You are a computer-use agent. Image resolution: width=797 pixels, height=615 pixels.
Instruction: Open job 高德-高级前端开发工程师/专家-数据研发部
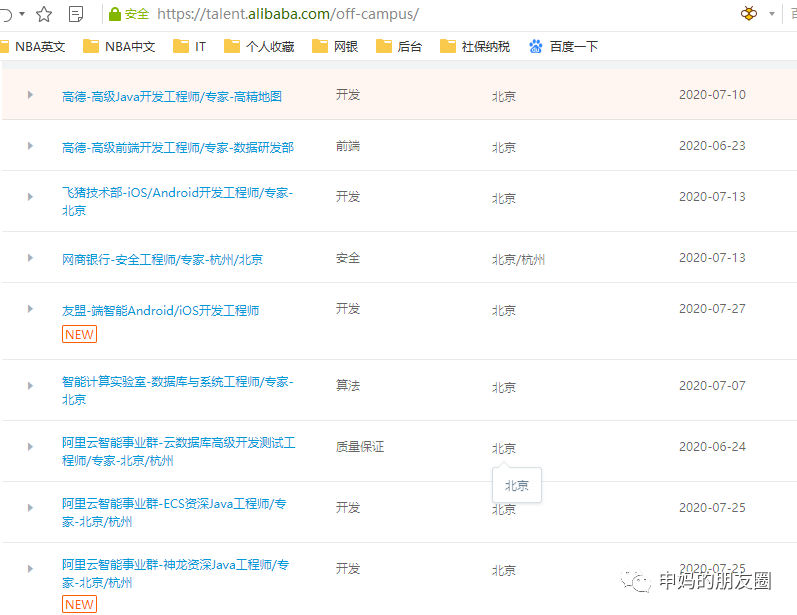178,147
